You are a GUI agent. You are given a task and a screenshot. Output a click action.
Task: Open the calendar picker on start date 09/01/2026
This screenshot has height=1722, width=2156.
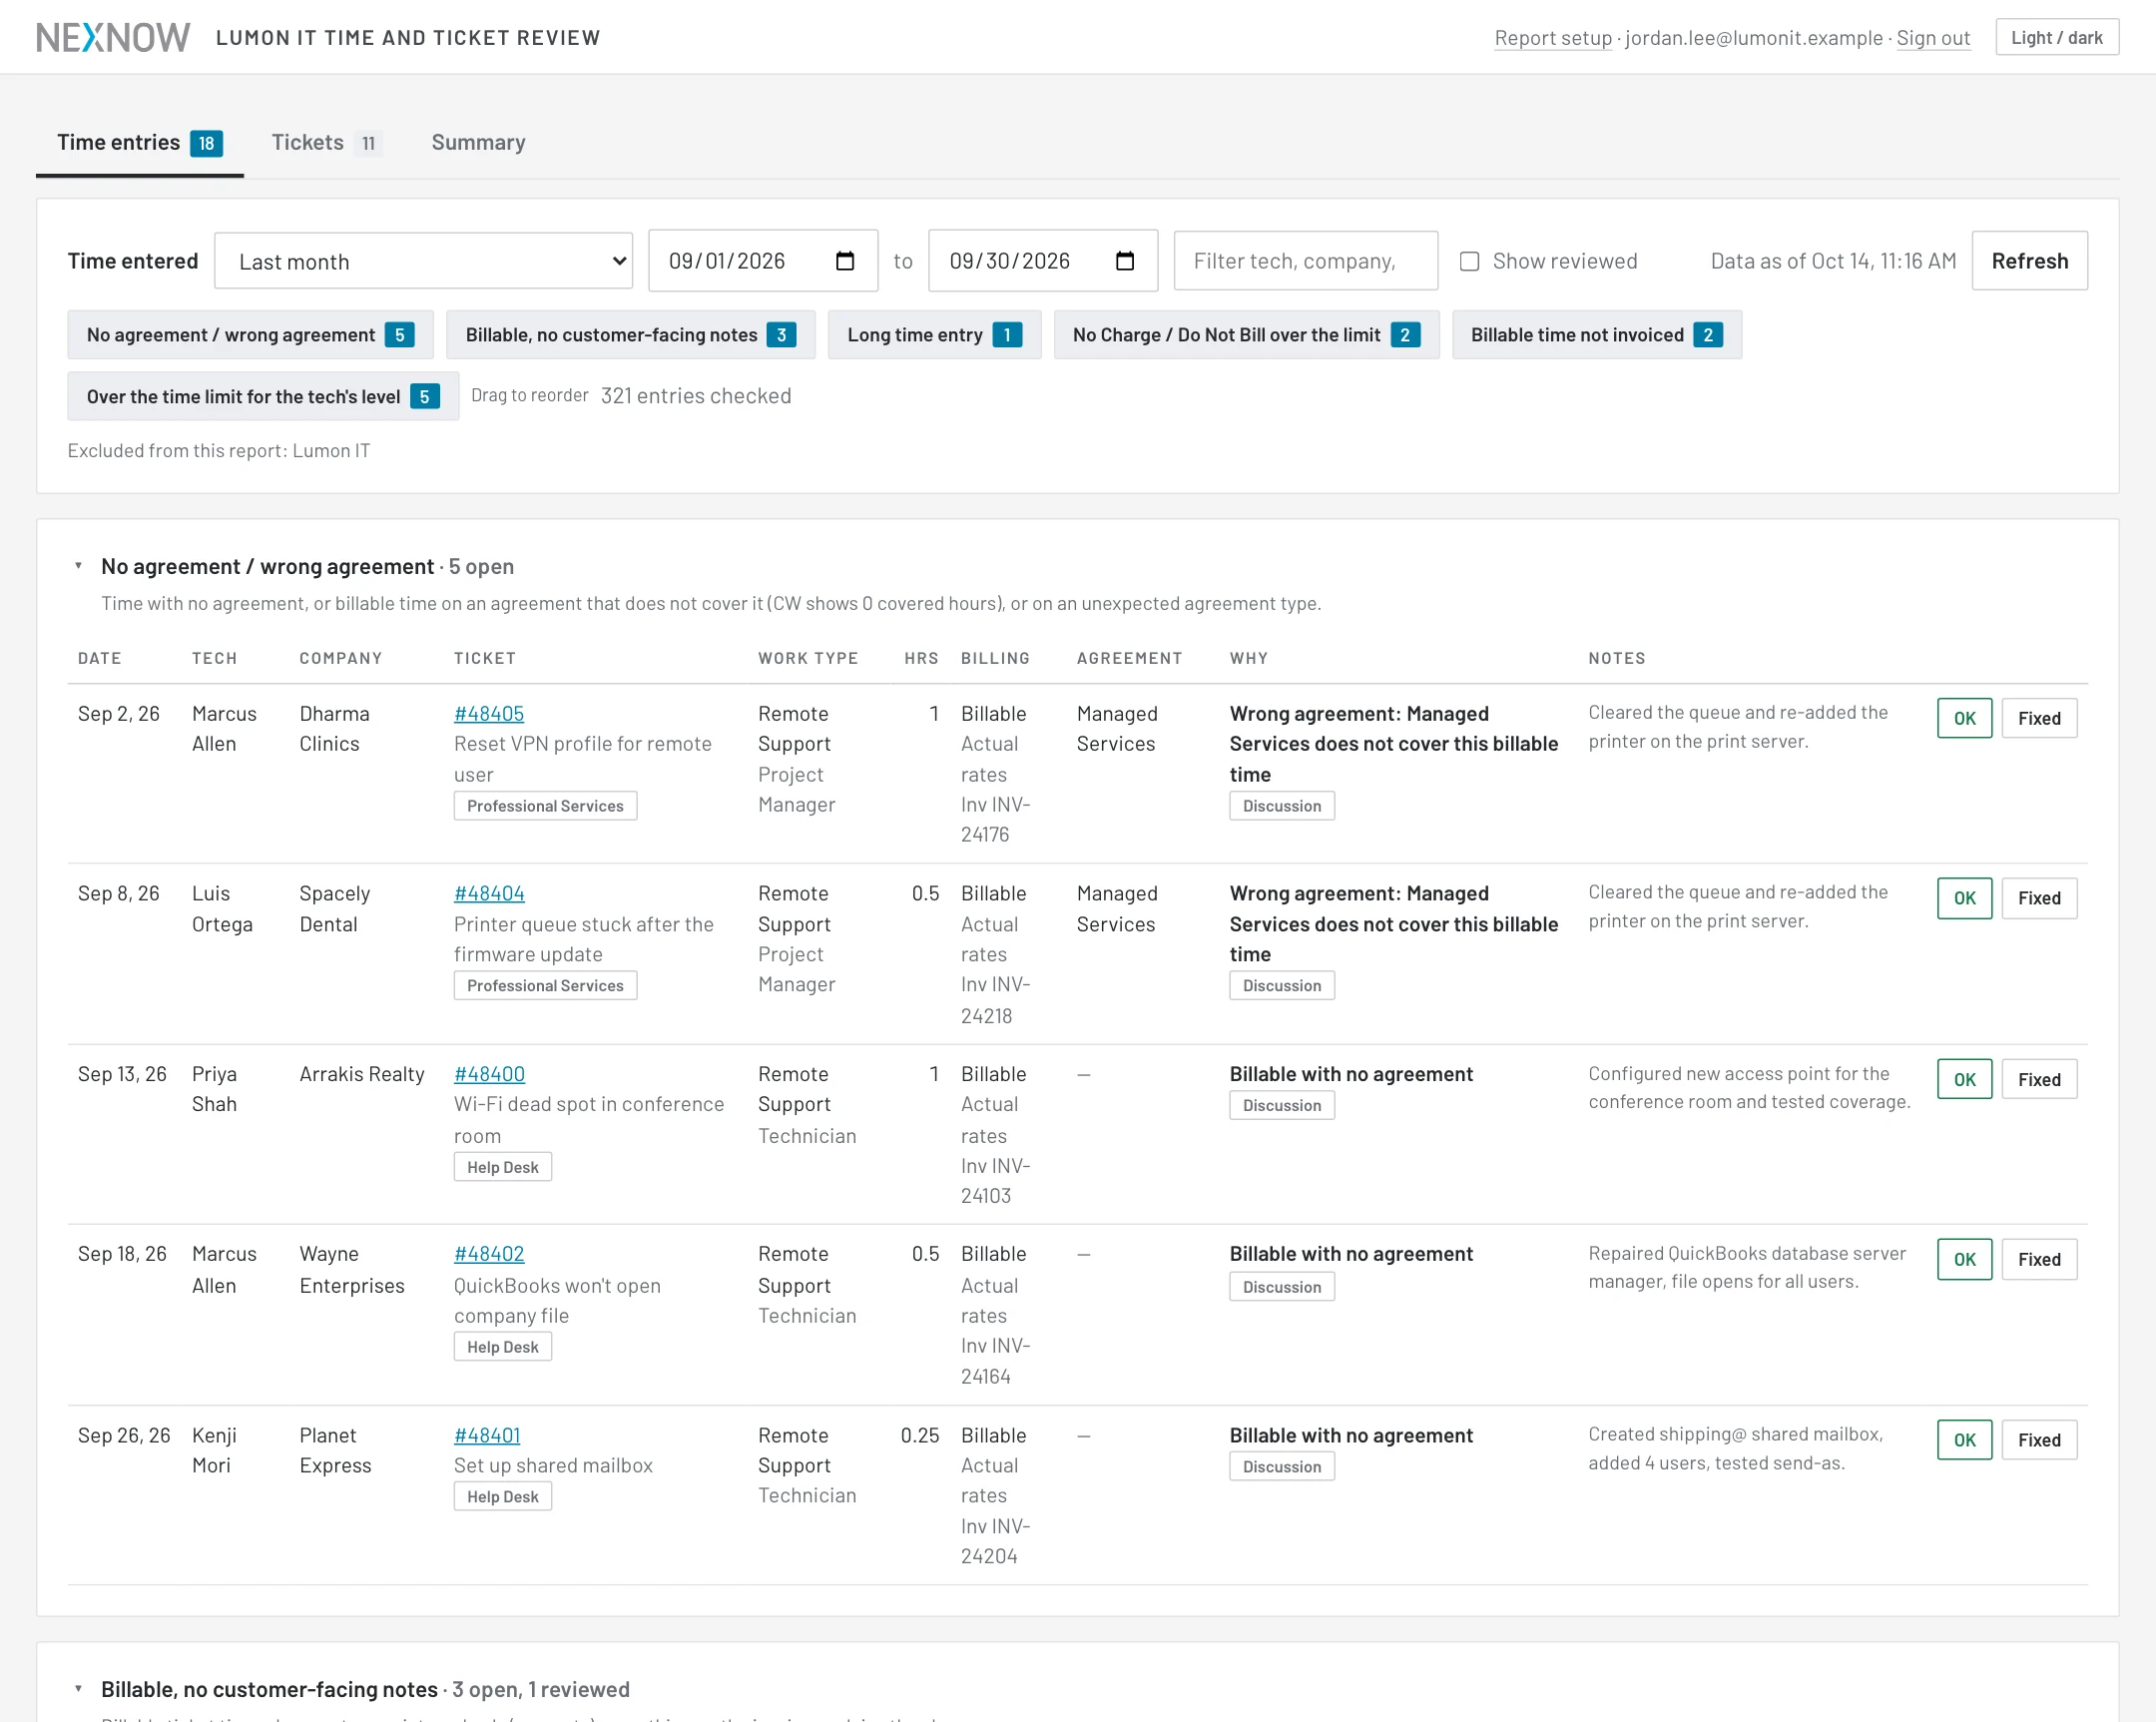pyautogui.click(x=844, y=261)
